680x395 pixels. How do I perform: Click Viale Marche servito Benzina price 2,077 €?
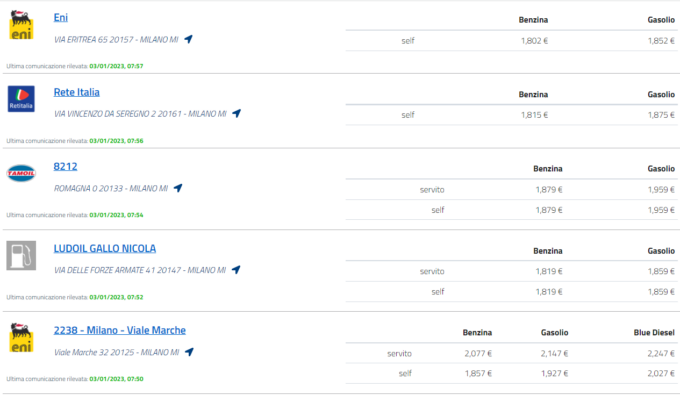[x=478, y=353]
